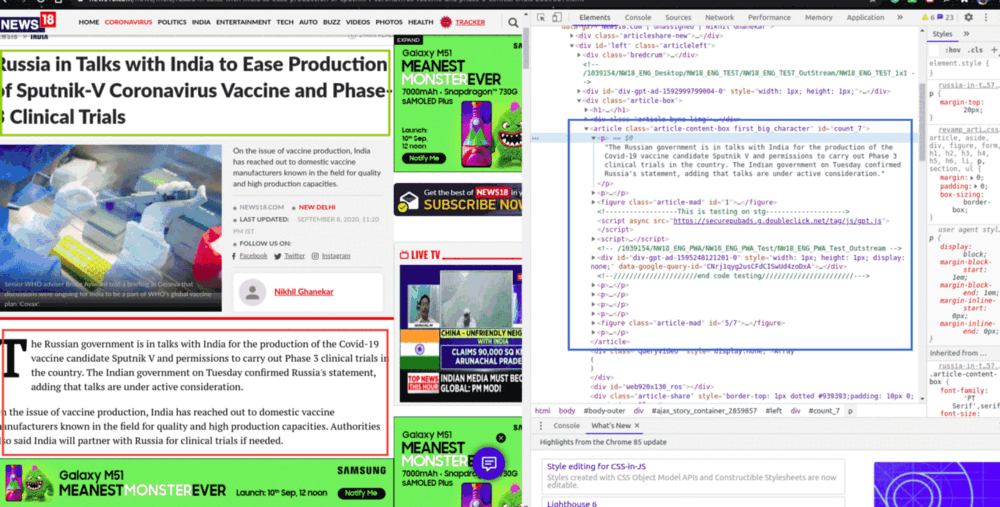Viewport: 1000px width, 507px height.
Task: Select Console tab in bottom drawer
Action: [x=566, y=426]
